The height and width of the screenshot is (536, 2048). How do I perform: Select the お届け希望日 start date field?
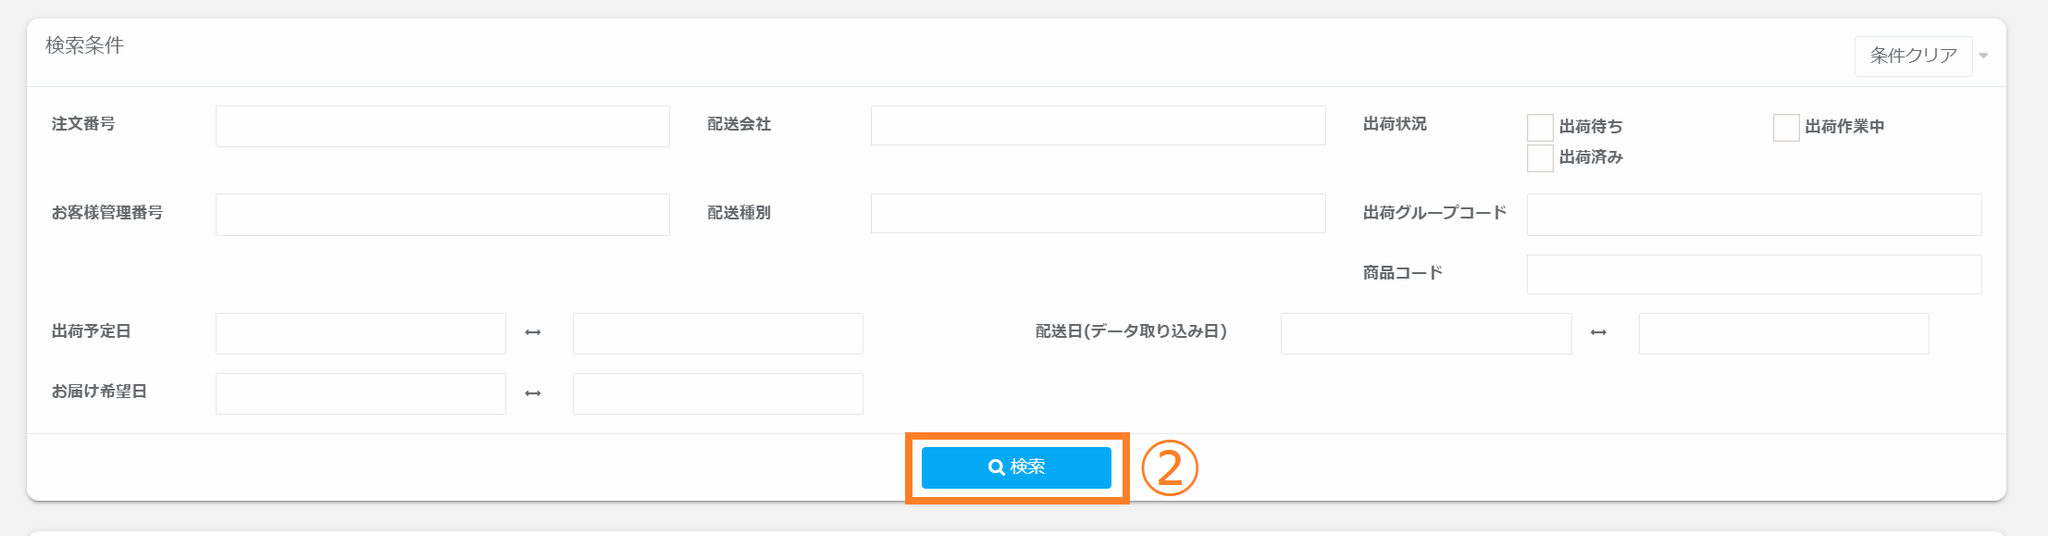pos(360,393)
